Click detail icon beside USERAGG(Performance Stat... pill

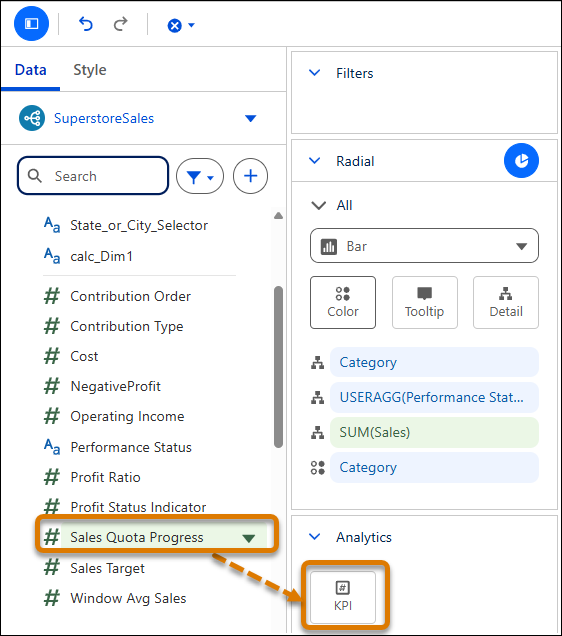[x=317, y=398]
